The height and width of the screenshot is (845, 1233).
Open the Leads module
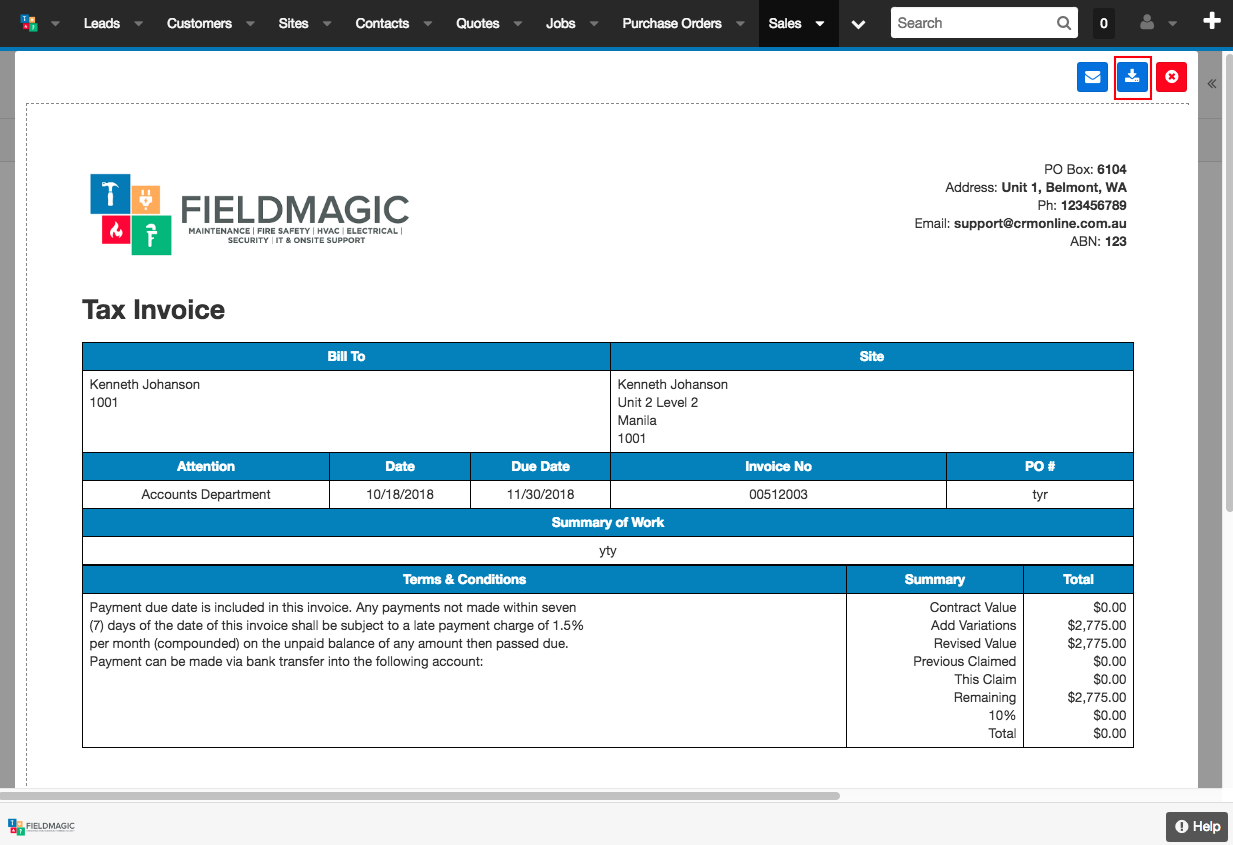point(101,23)
